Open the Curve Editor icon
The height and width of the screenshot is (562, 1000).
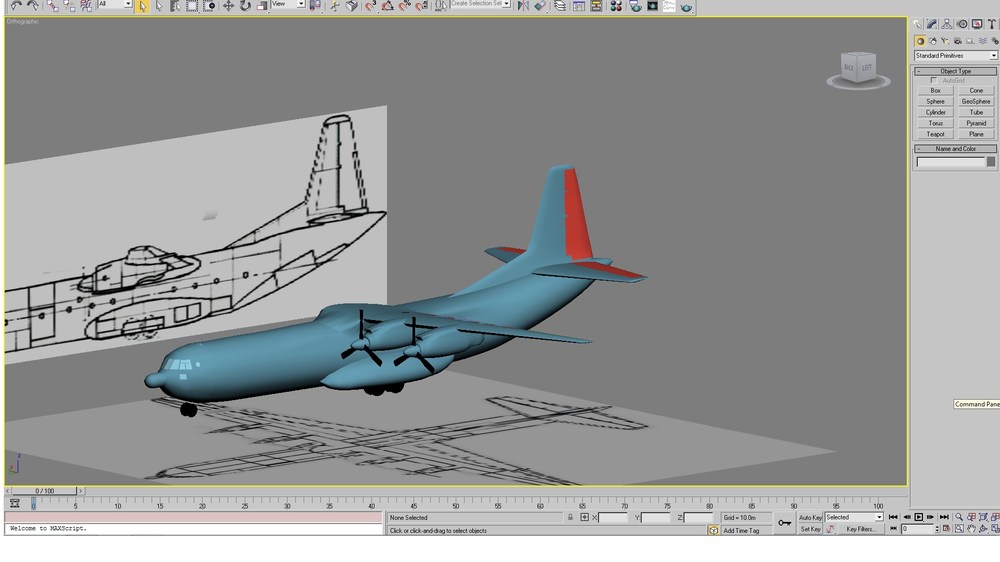pos(578,6)
